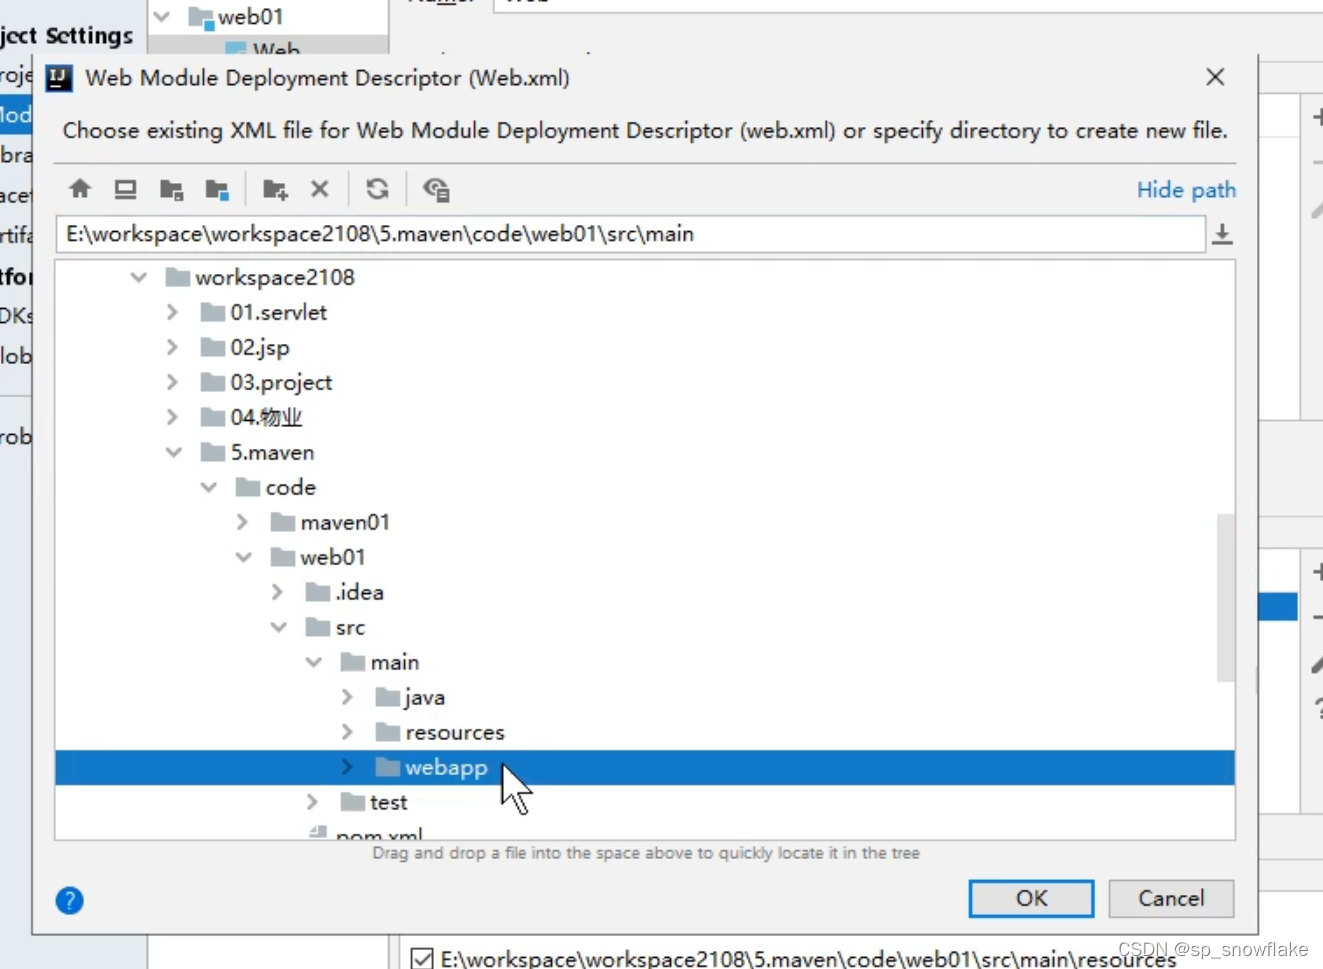Collapse the main folder

point(313,662)
